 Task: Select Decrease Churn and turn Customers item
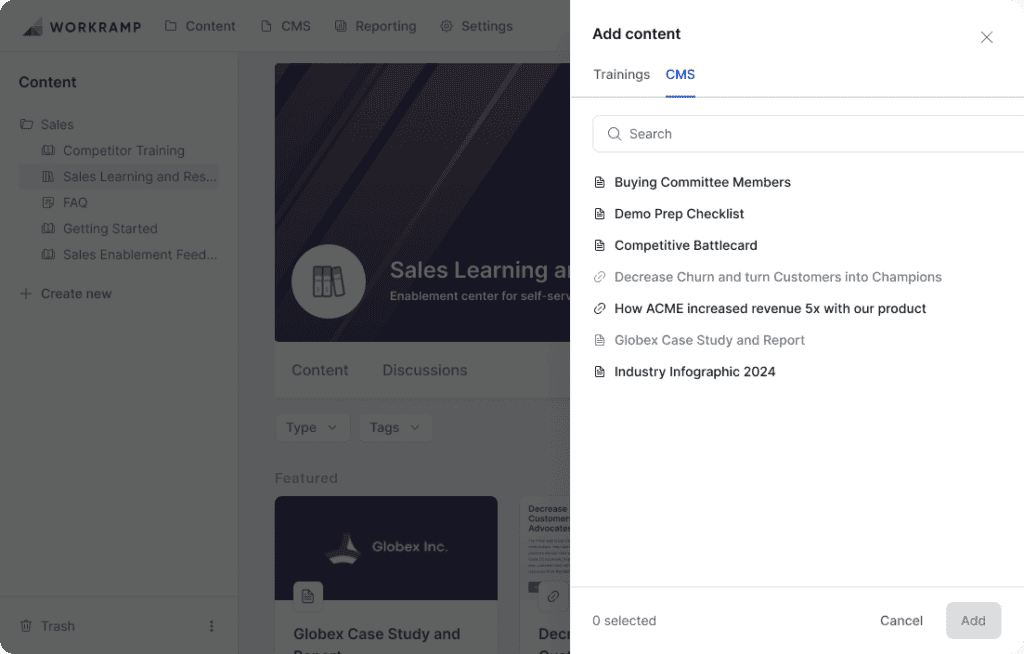click(x=778, y=277)
